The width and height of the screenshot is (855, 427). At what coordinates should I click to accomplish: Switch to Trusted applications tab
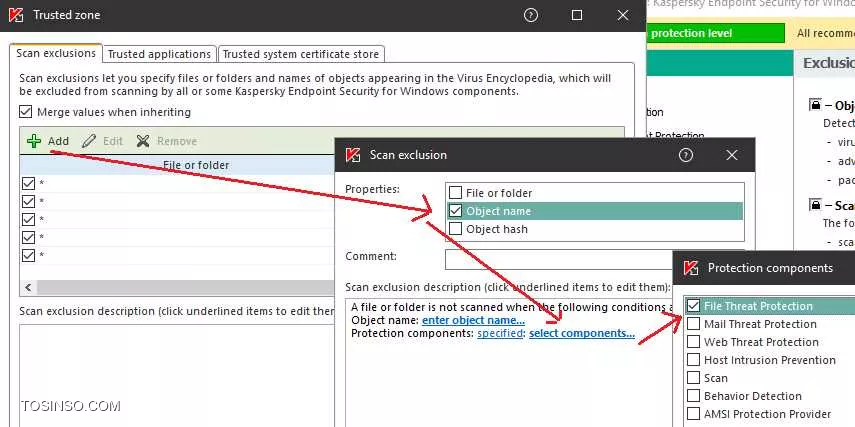point(159,54)
